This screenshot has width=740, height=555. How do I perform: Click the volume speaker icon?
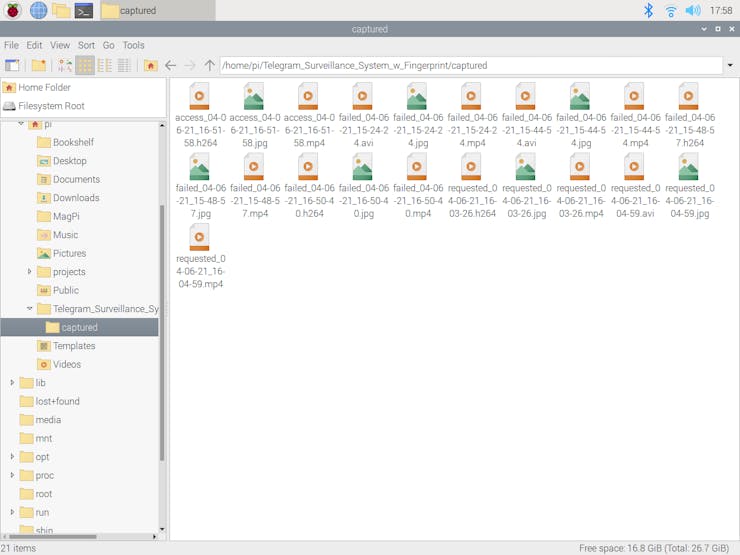coord(692,11)
